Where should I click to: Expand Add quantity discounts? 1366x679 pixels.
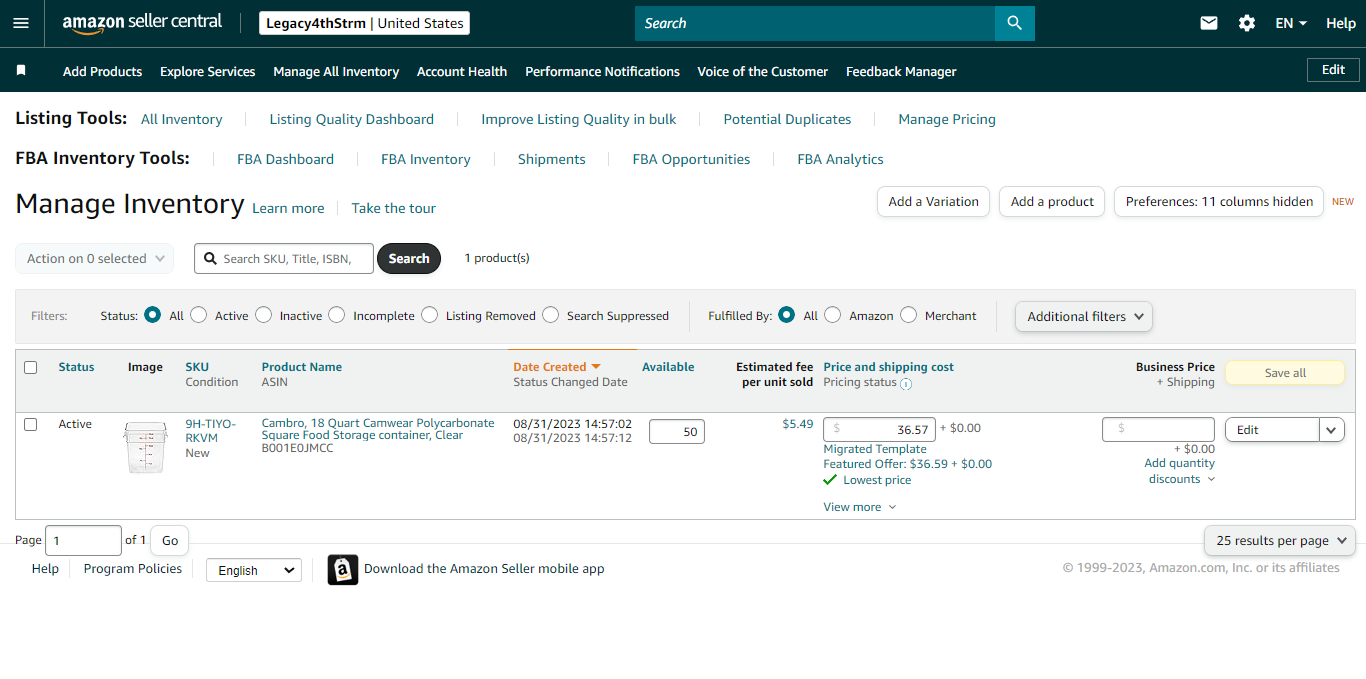point(1180,471)
